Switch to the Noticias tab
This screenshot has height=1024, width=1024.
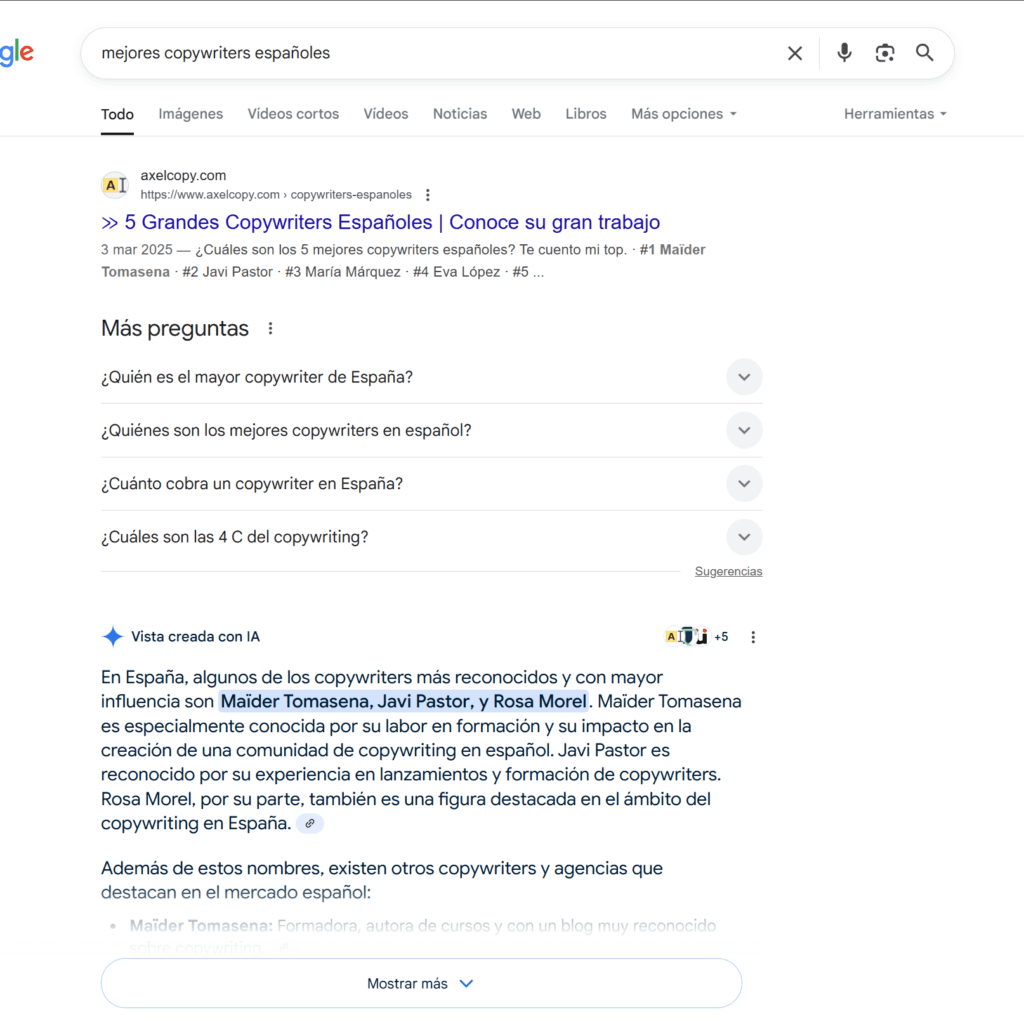(x=460, y=114)
